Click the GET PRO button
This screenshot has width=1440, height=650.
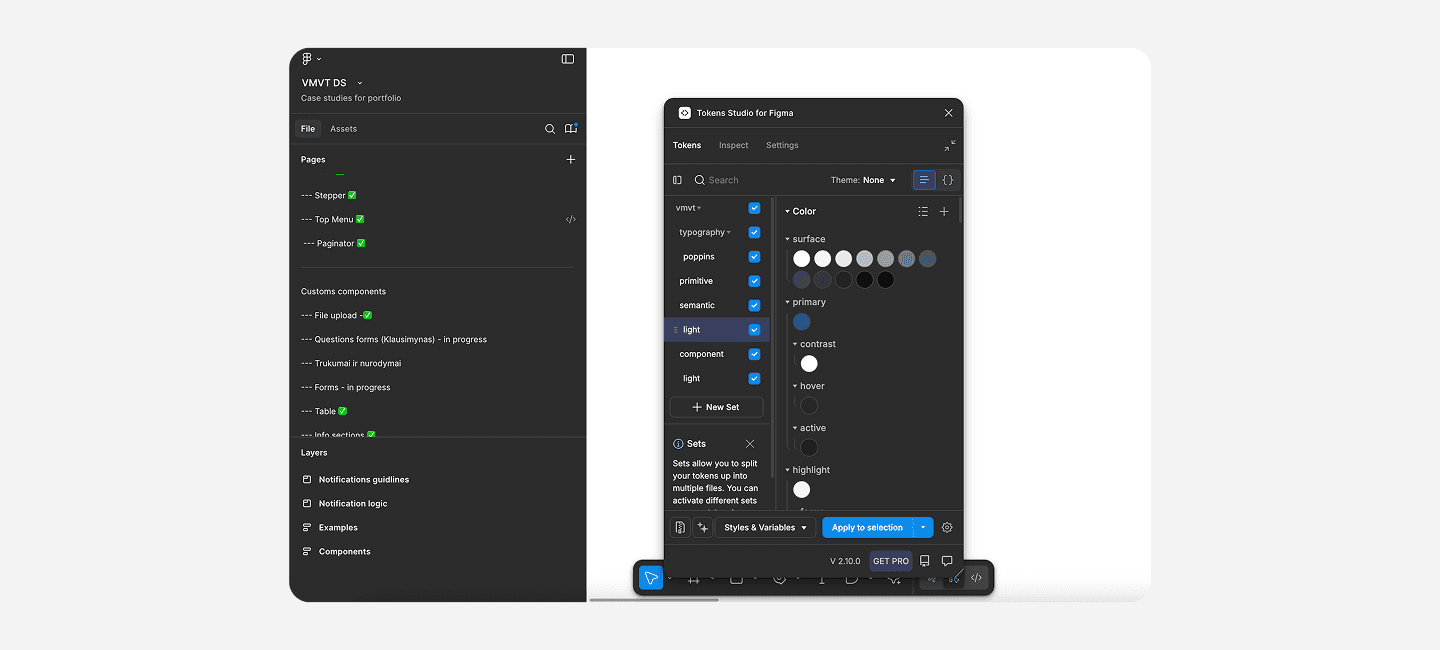[x=891, y=561]
